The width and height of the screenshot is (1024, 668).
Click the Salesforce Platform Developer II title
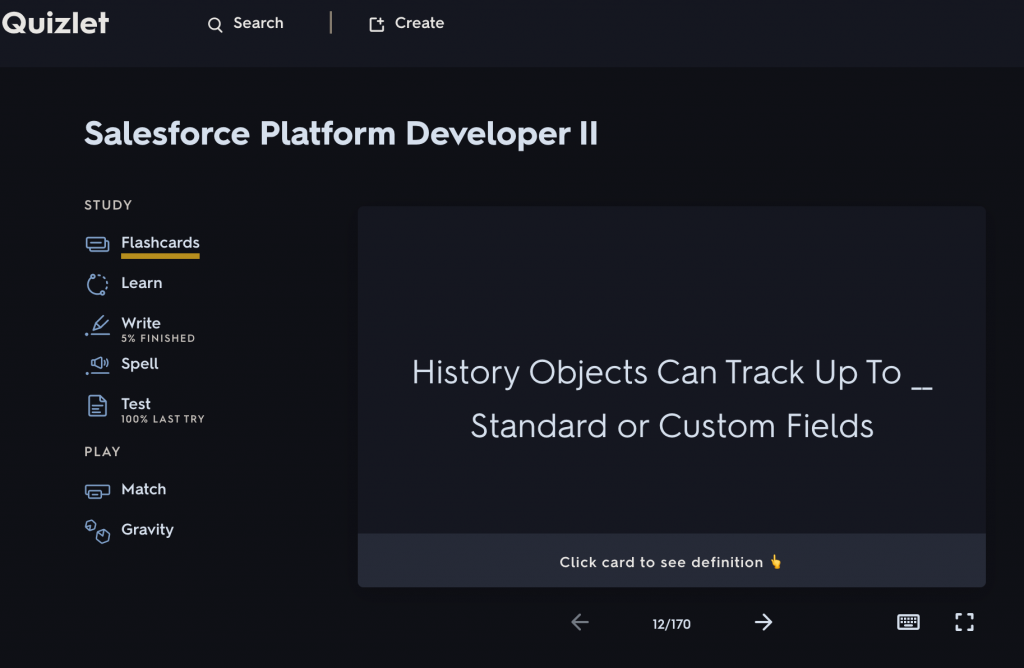tap(341, 134)
